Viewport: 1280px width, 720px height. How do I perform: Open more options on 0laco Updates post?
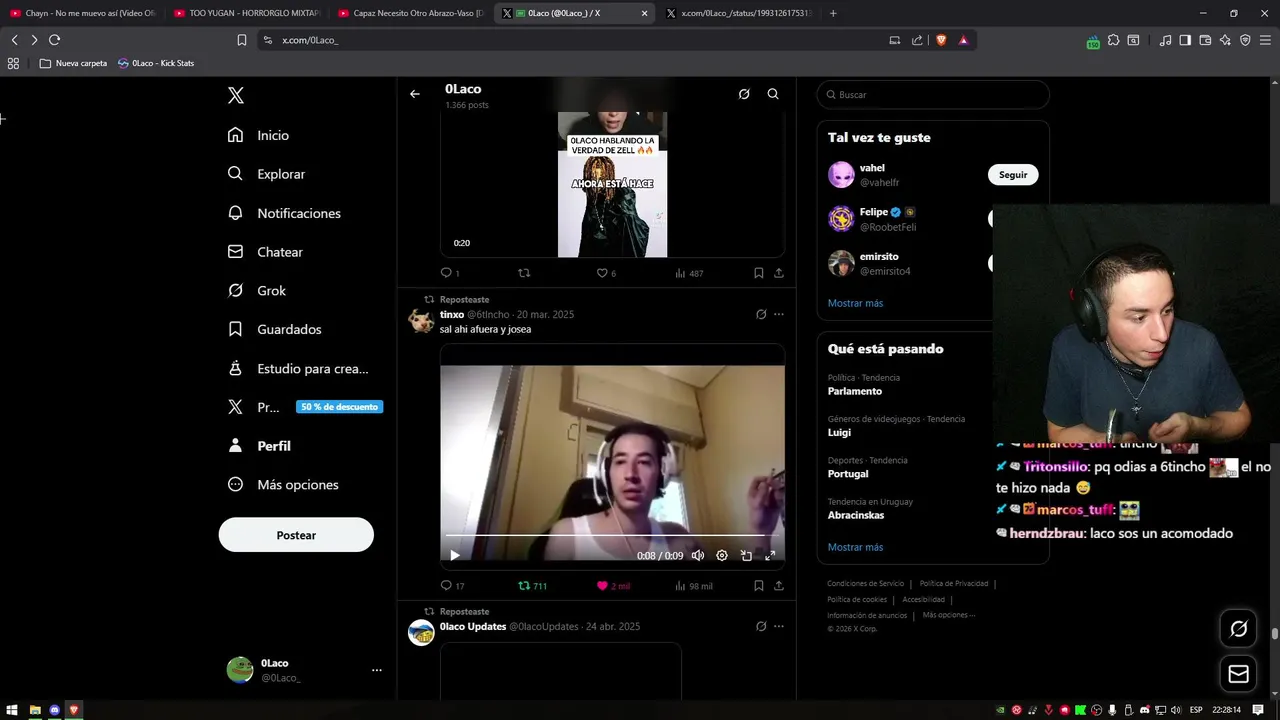click(x=779, y=626)
